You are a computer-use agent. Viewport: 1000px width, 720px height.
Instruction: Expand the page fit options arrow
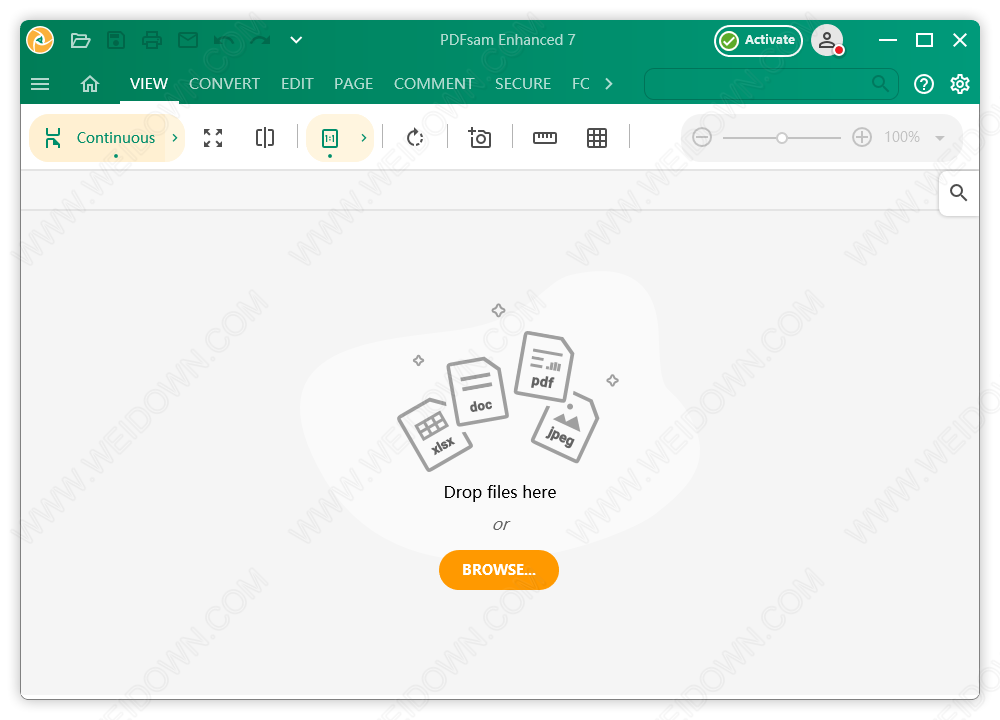pyautogui.click(x=364, y=138)
